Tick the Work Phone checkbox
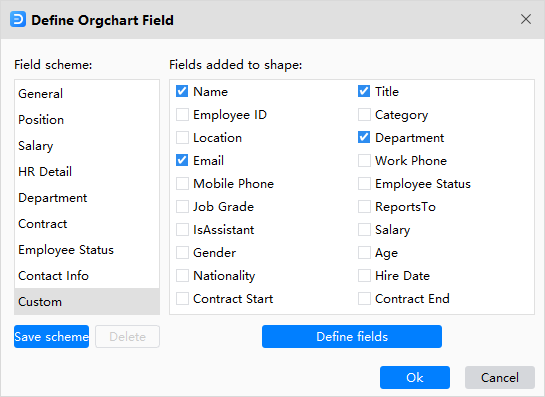 click(x=364, y=160)
